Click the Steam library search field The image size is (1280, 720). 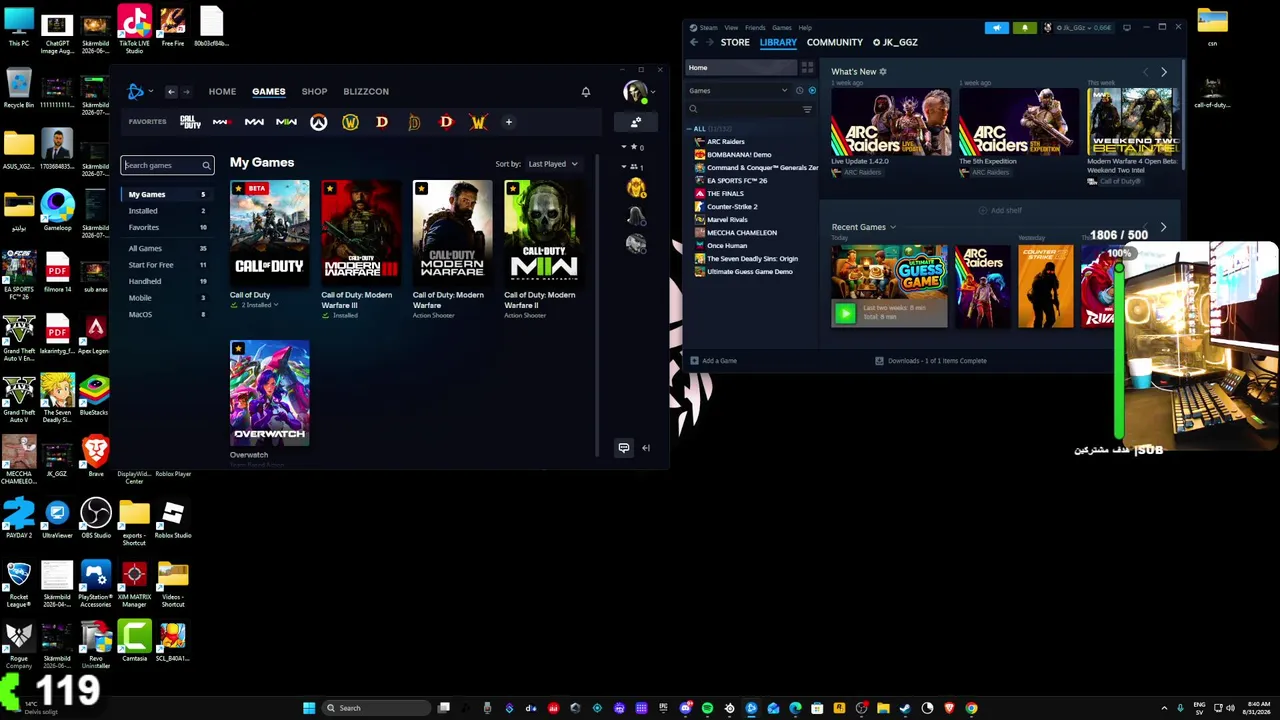point(743,109)
